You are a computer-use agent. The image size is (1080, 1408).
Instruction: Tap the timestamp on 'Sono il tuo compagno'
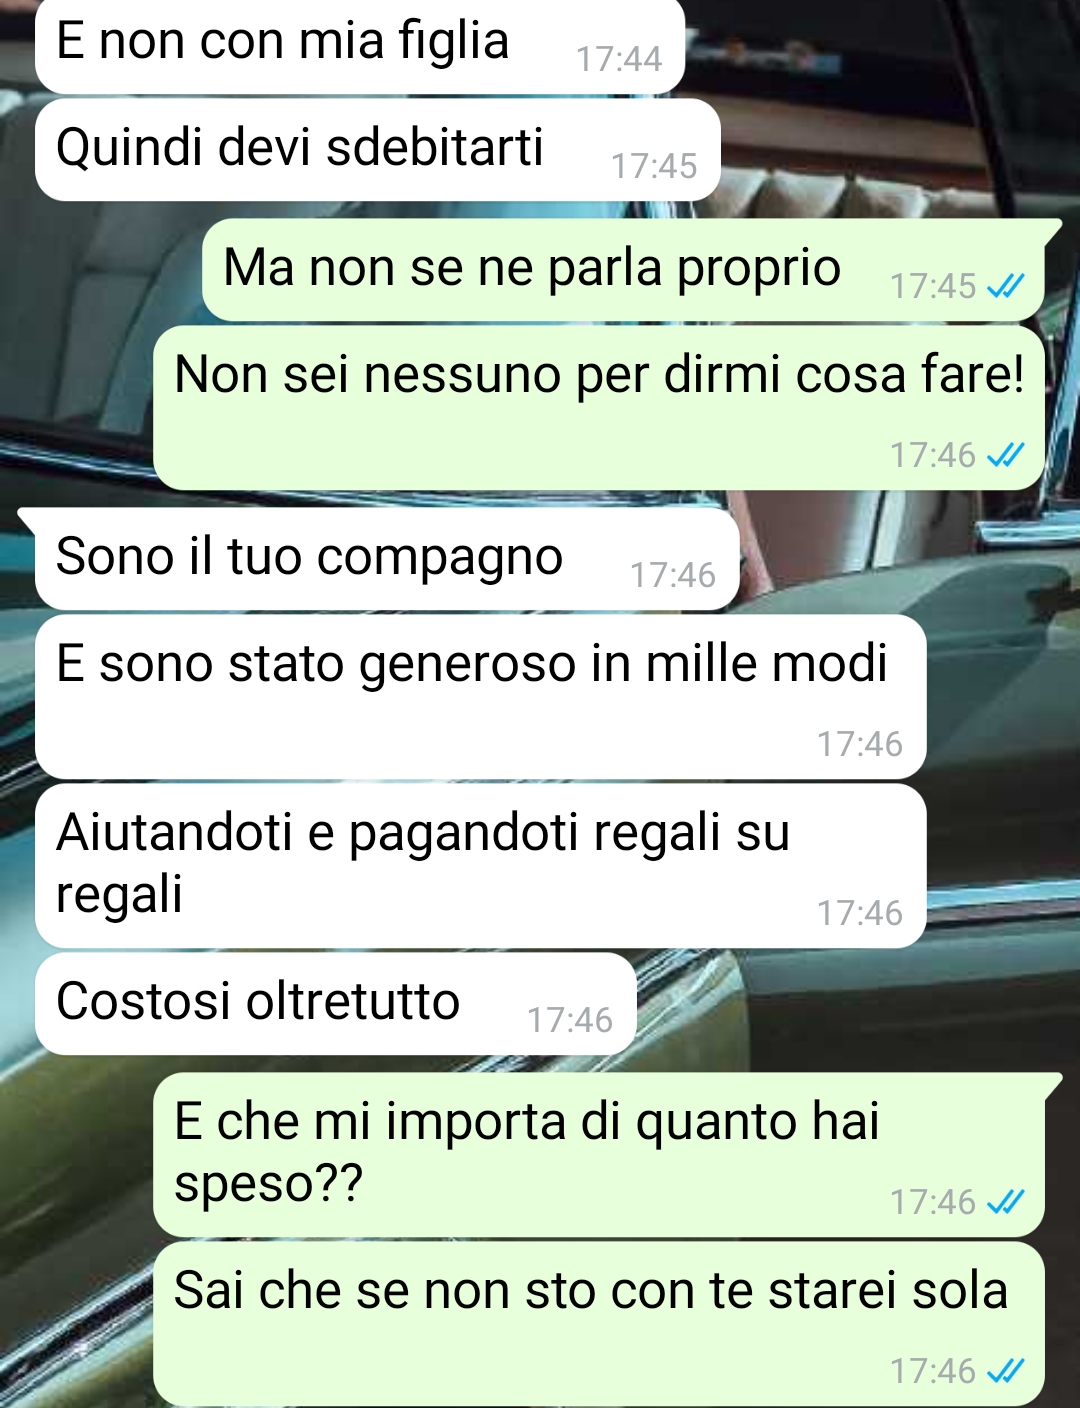[x=673, y=575]
